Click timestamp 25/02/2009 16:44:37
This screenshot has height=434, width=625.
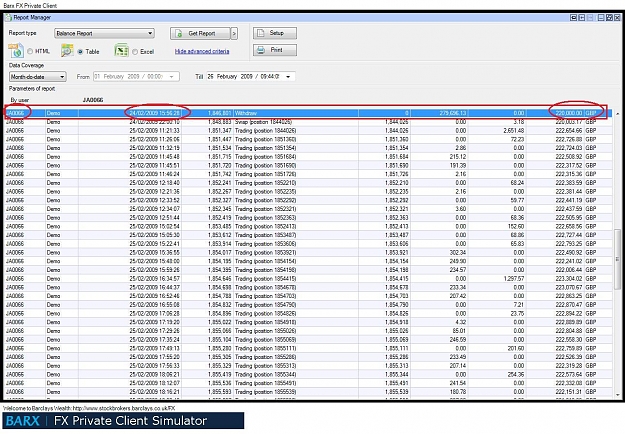coord(155,287)
